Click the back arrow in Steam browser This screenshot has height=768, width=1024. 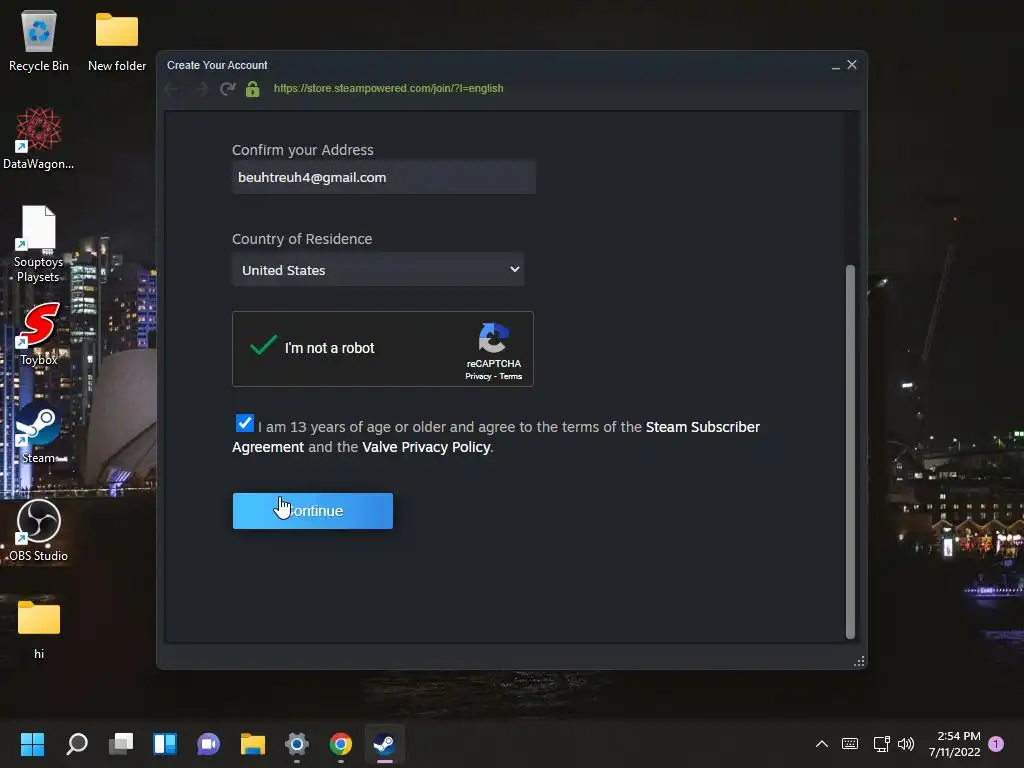tap(172, 89)
